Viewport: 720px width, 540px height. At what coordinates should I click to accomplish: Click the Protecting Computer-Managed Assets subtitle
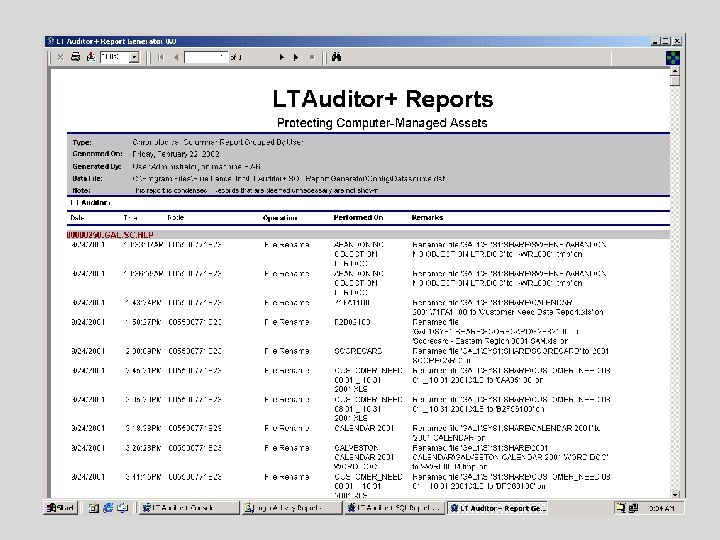click(x=382, y=123)
